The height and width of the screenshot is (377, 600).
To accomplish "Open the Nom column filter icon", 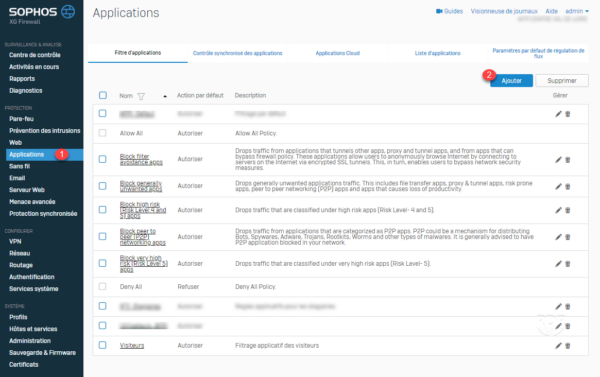I will pyautogui.click(x=141, y=96).
